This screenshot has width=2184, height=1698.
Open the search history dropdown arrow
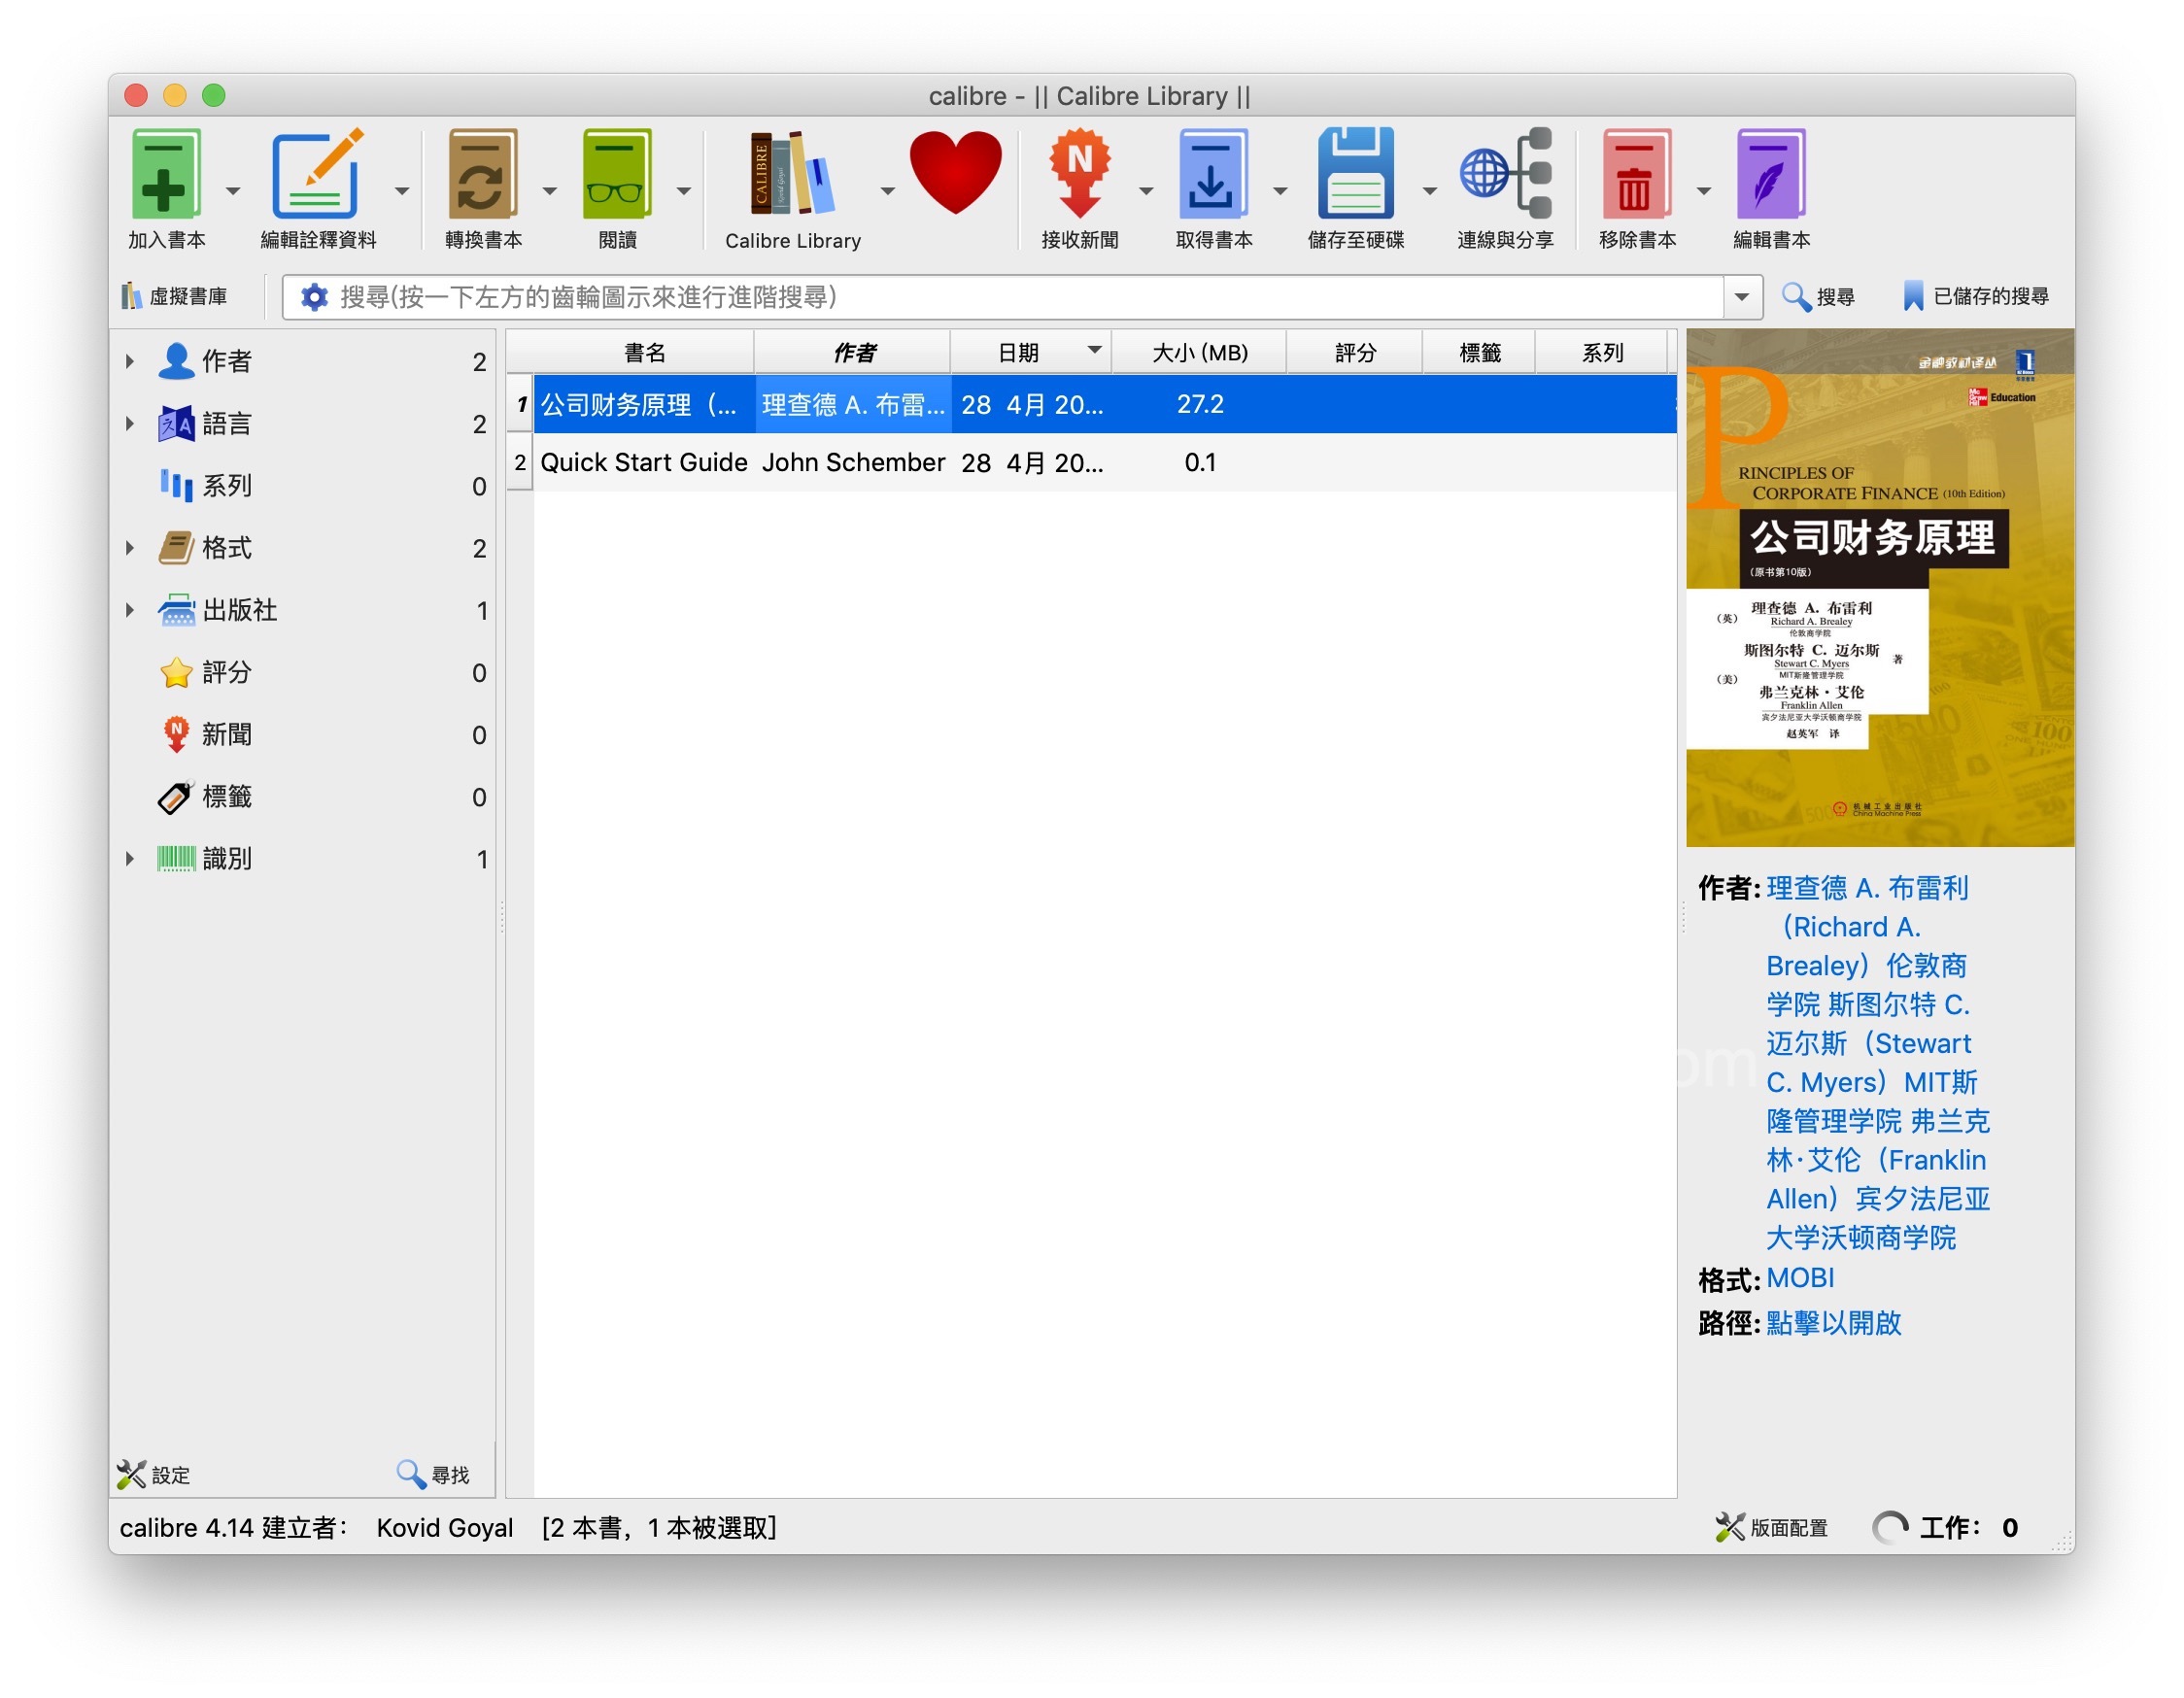pyautogui.click(x=1743, y=297)
